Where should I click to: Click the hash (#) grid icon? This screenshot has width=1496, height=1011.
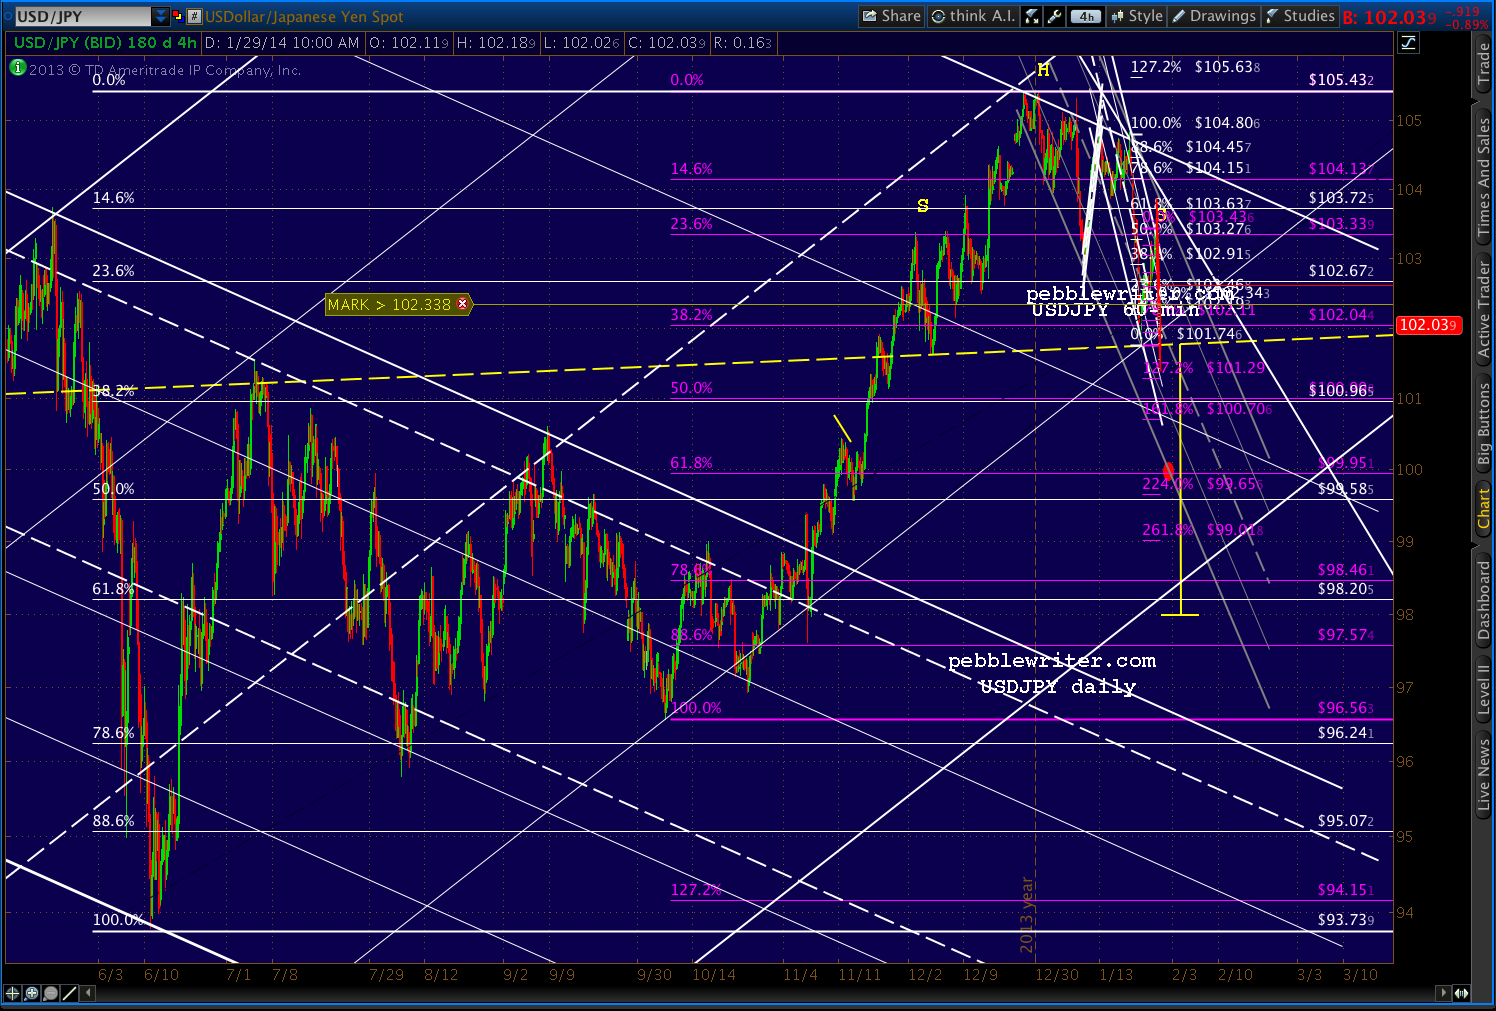(x=195, y=16)
